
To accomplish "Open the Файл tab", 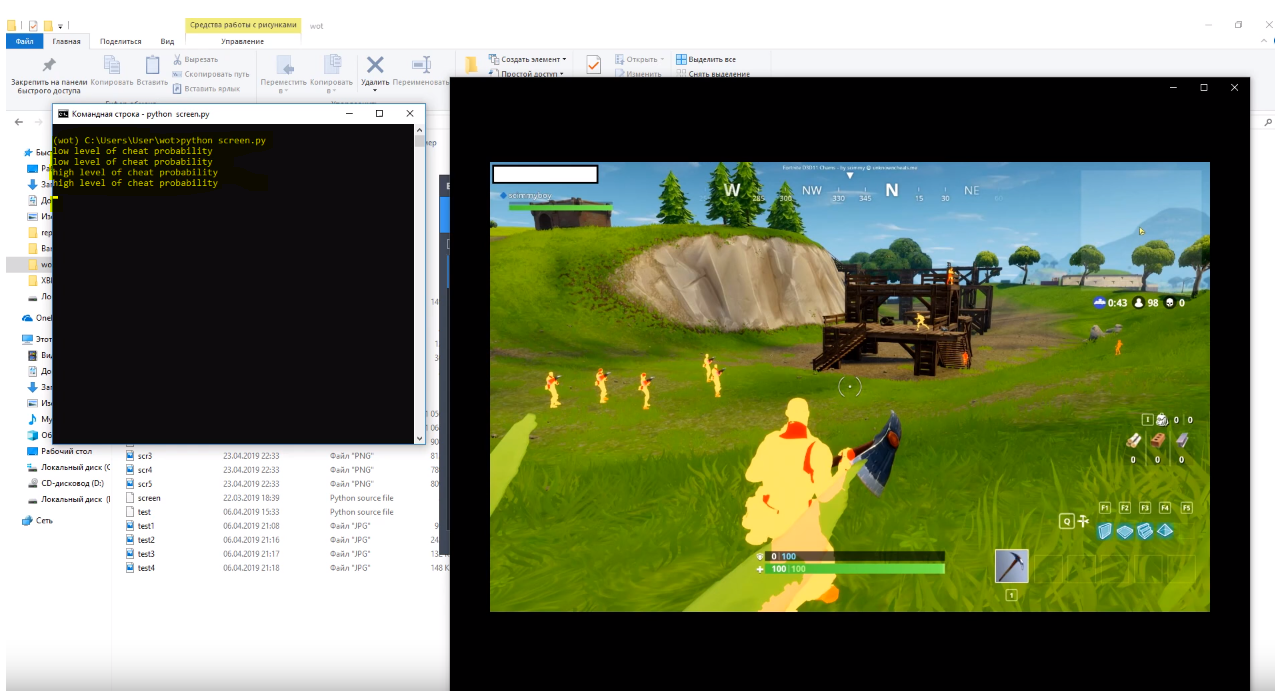I will click(x=25, y=41).
